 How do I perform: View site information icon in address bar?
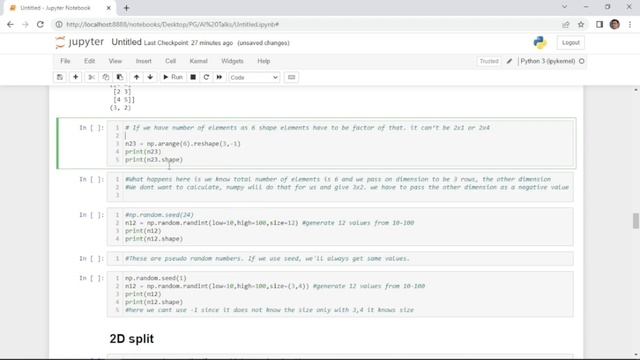point(59,24)
